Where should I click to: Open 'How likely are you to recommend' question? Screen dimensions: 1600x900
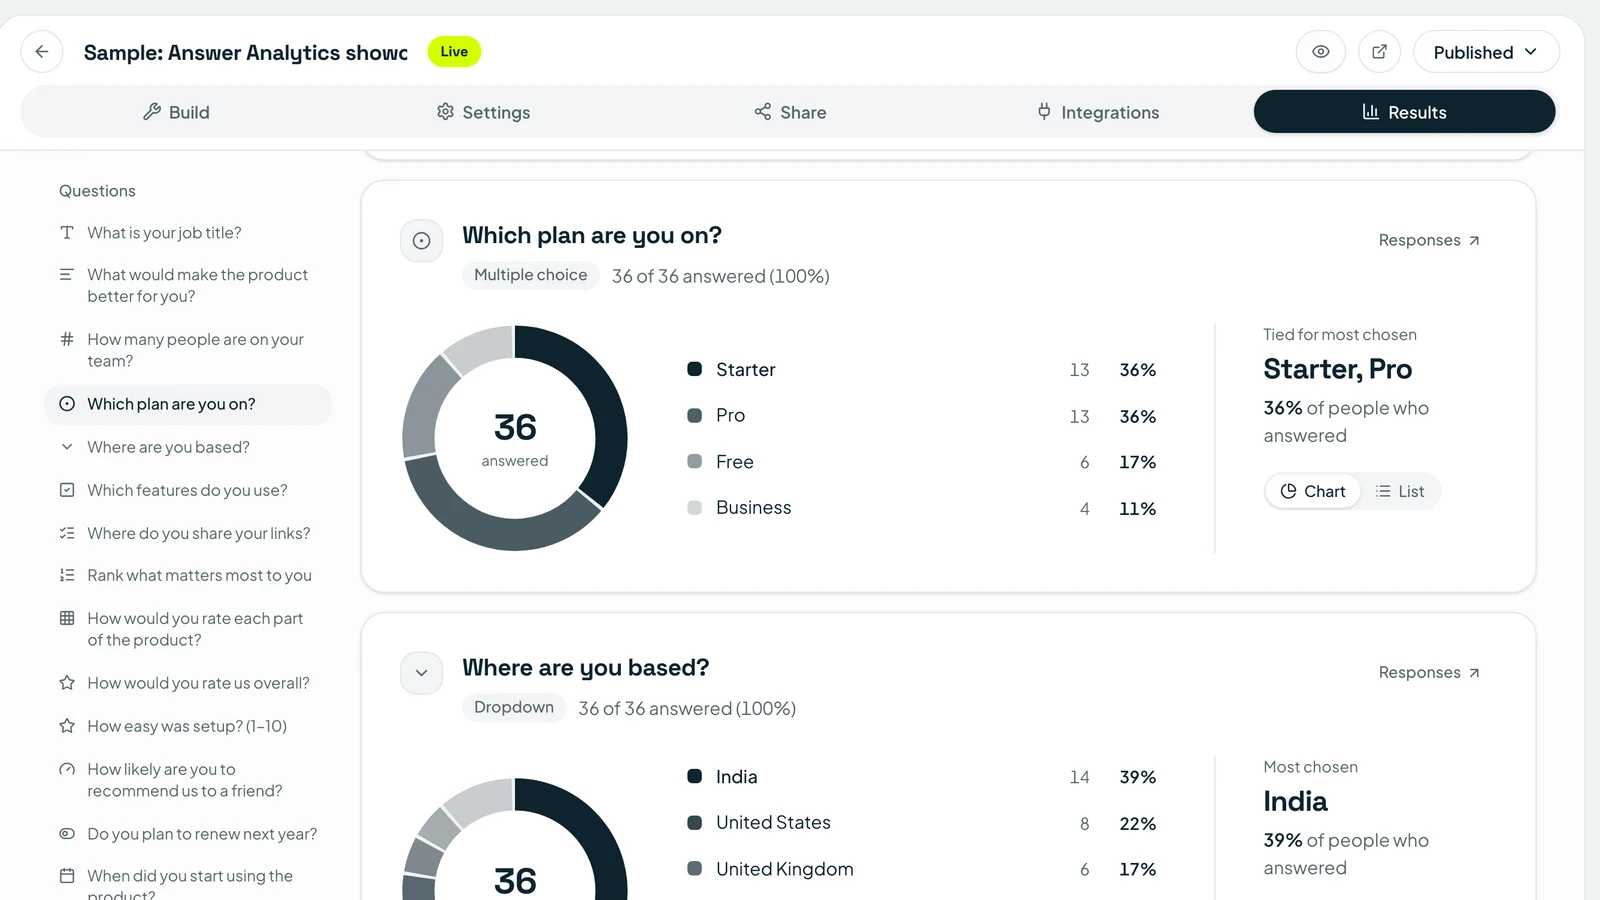click(x=188, y=780)
